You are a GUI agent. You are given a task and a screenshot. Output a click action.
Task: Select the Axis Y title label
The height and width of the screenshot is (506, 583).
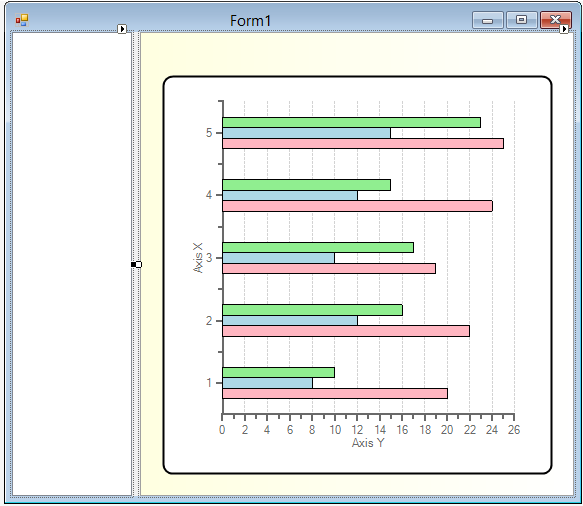point(368,443)
